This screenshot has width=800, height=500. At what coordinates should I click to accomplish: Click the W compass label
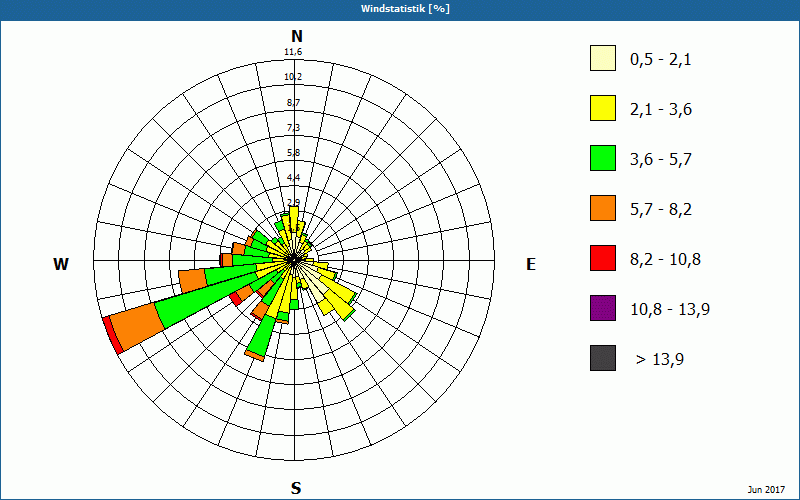click(61, 264)
